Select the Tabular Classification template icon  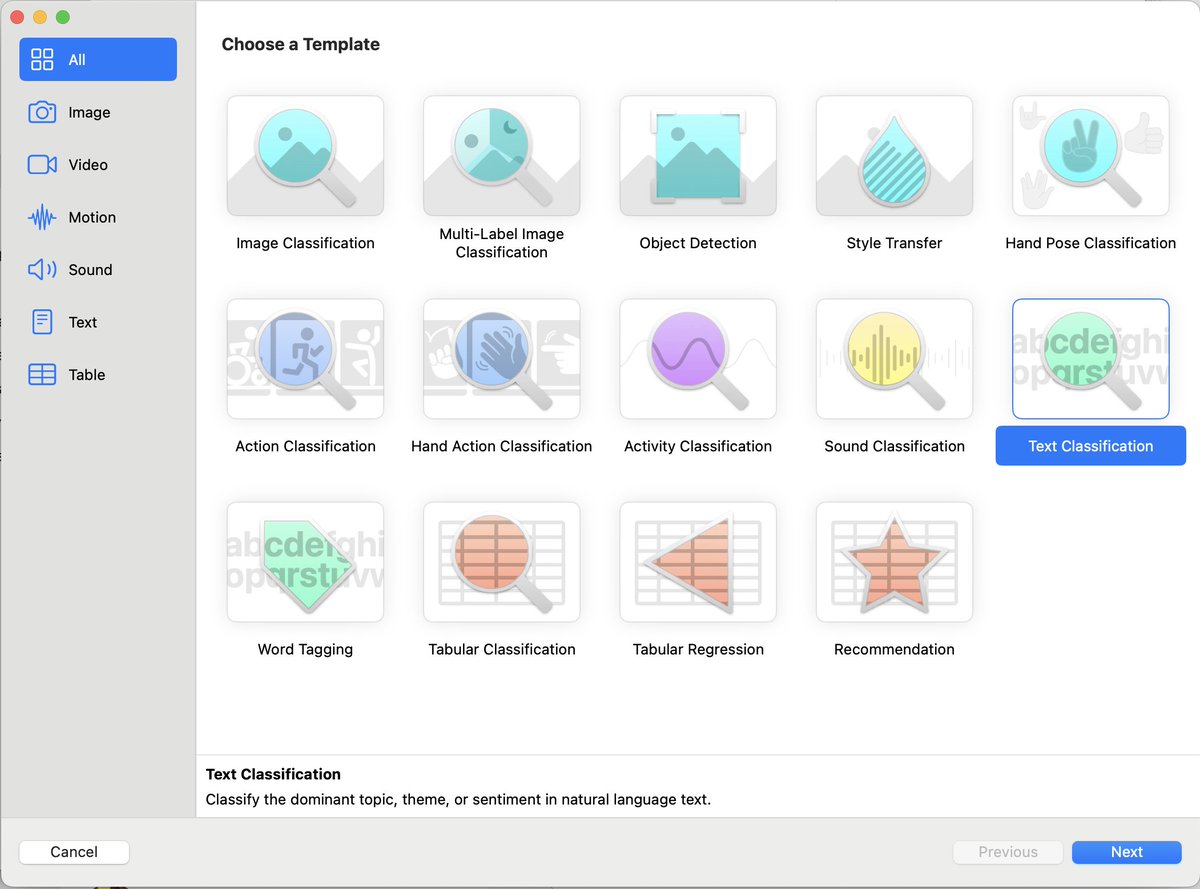tap(501, 562)
